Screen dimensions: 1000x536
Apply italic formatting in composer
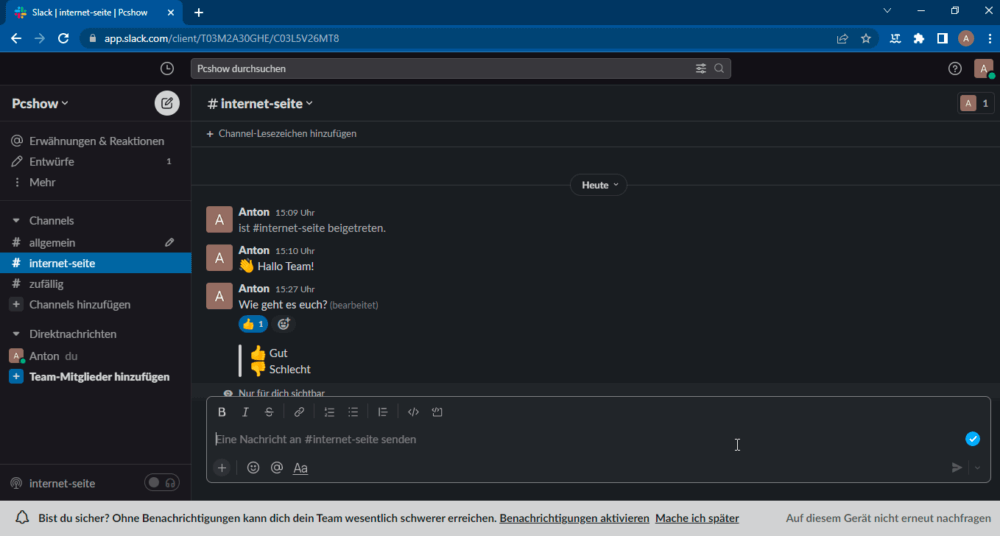click(x=245, y=412)
